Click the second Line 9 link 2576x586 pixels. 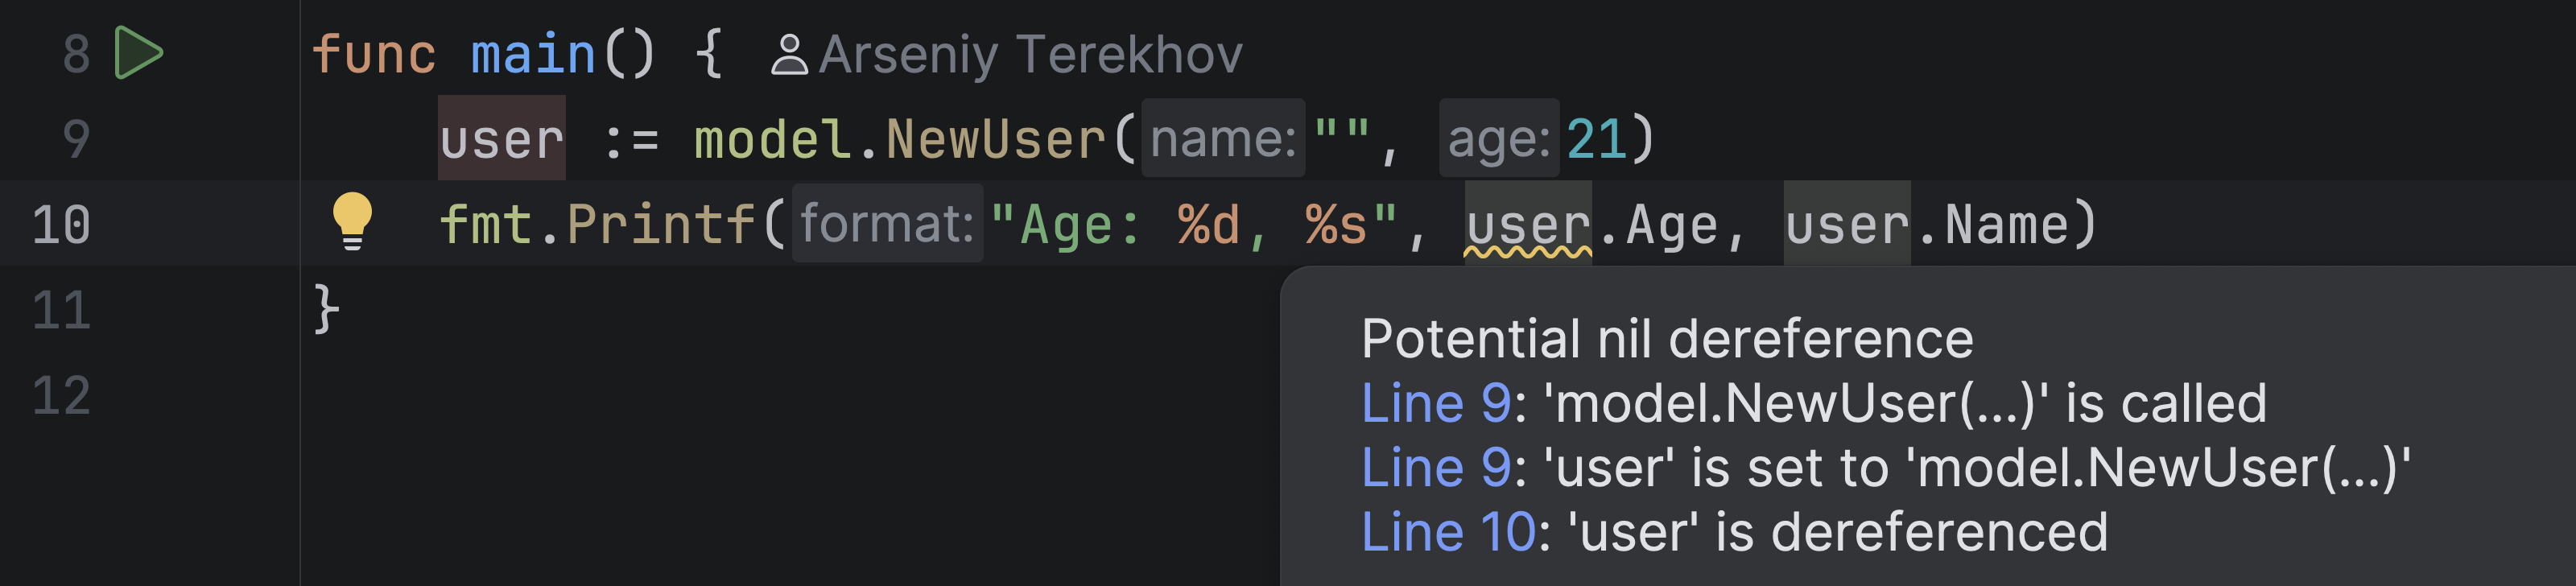click(1436, 467)
